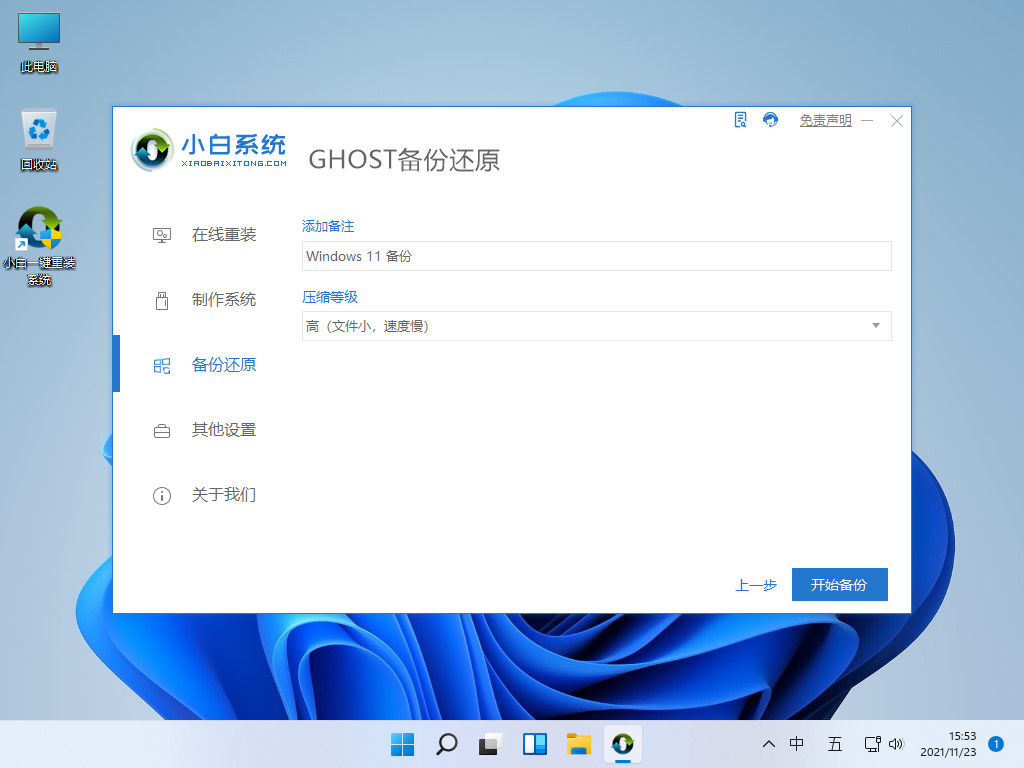
Task: Open the Widgets panel in taskbar
Action: (x=535, y=744)
